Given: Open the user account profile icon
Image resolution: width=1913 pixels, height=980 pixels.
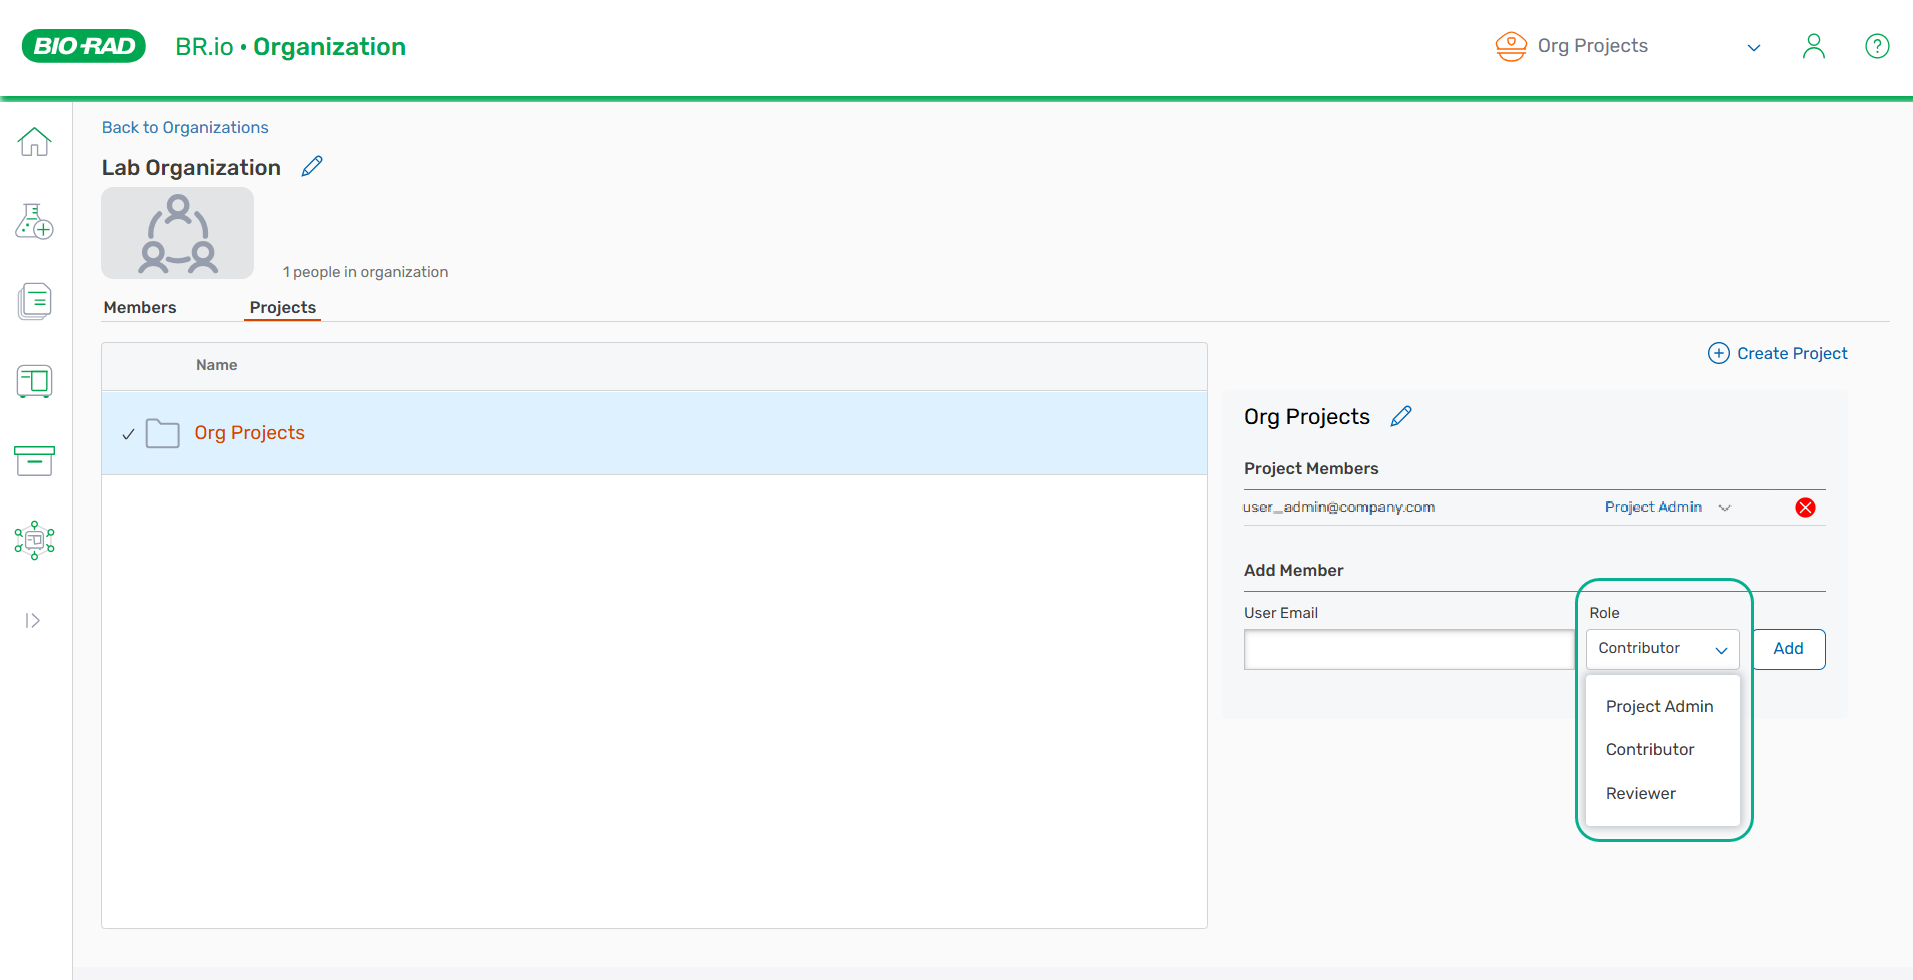Looking at the screenshot, I should pyautogui.click(x=1813, y=47).
